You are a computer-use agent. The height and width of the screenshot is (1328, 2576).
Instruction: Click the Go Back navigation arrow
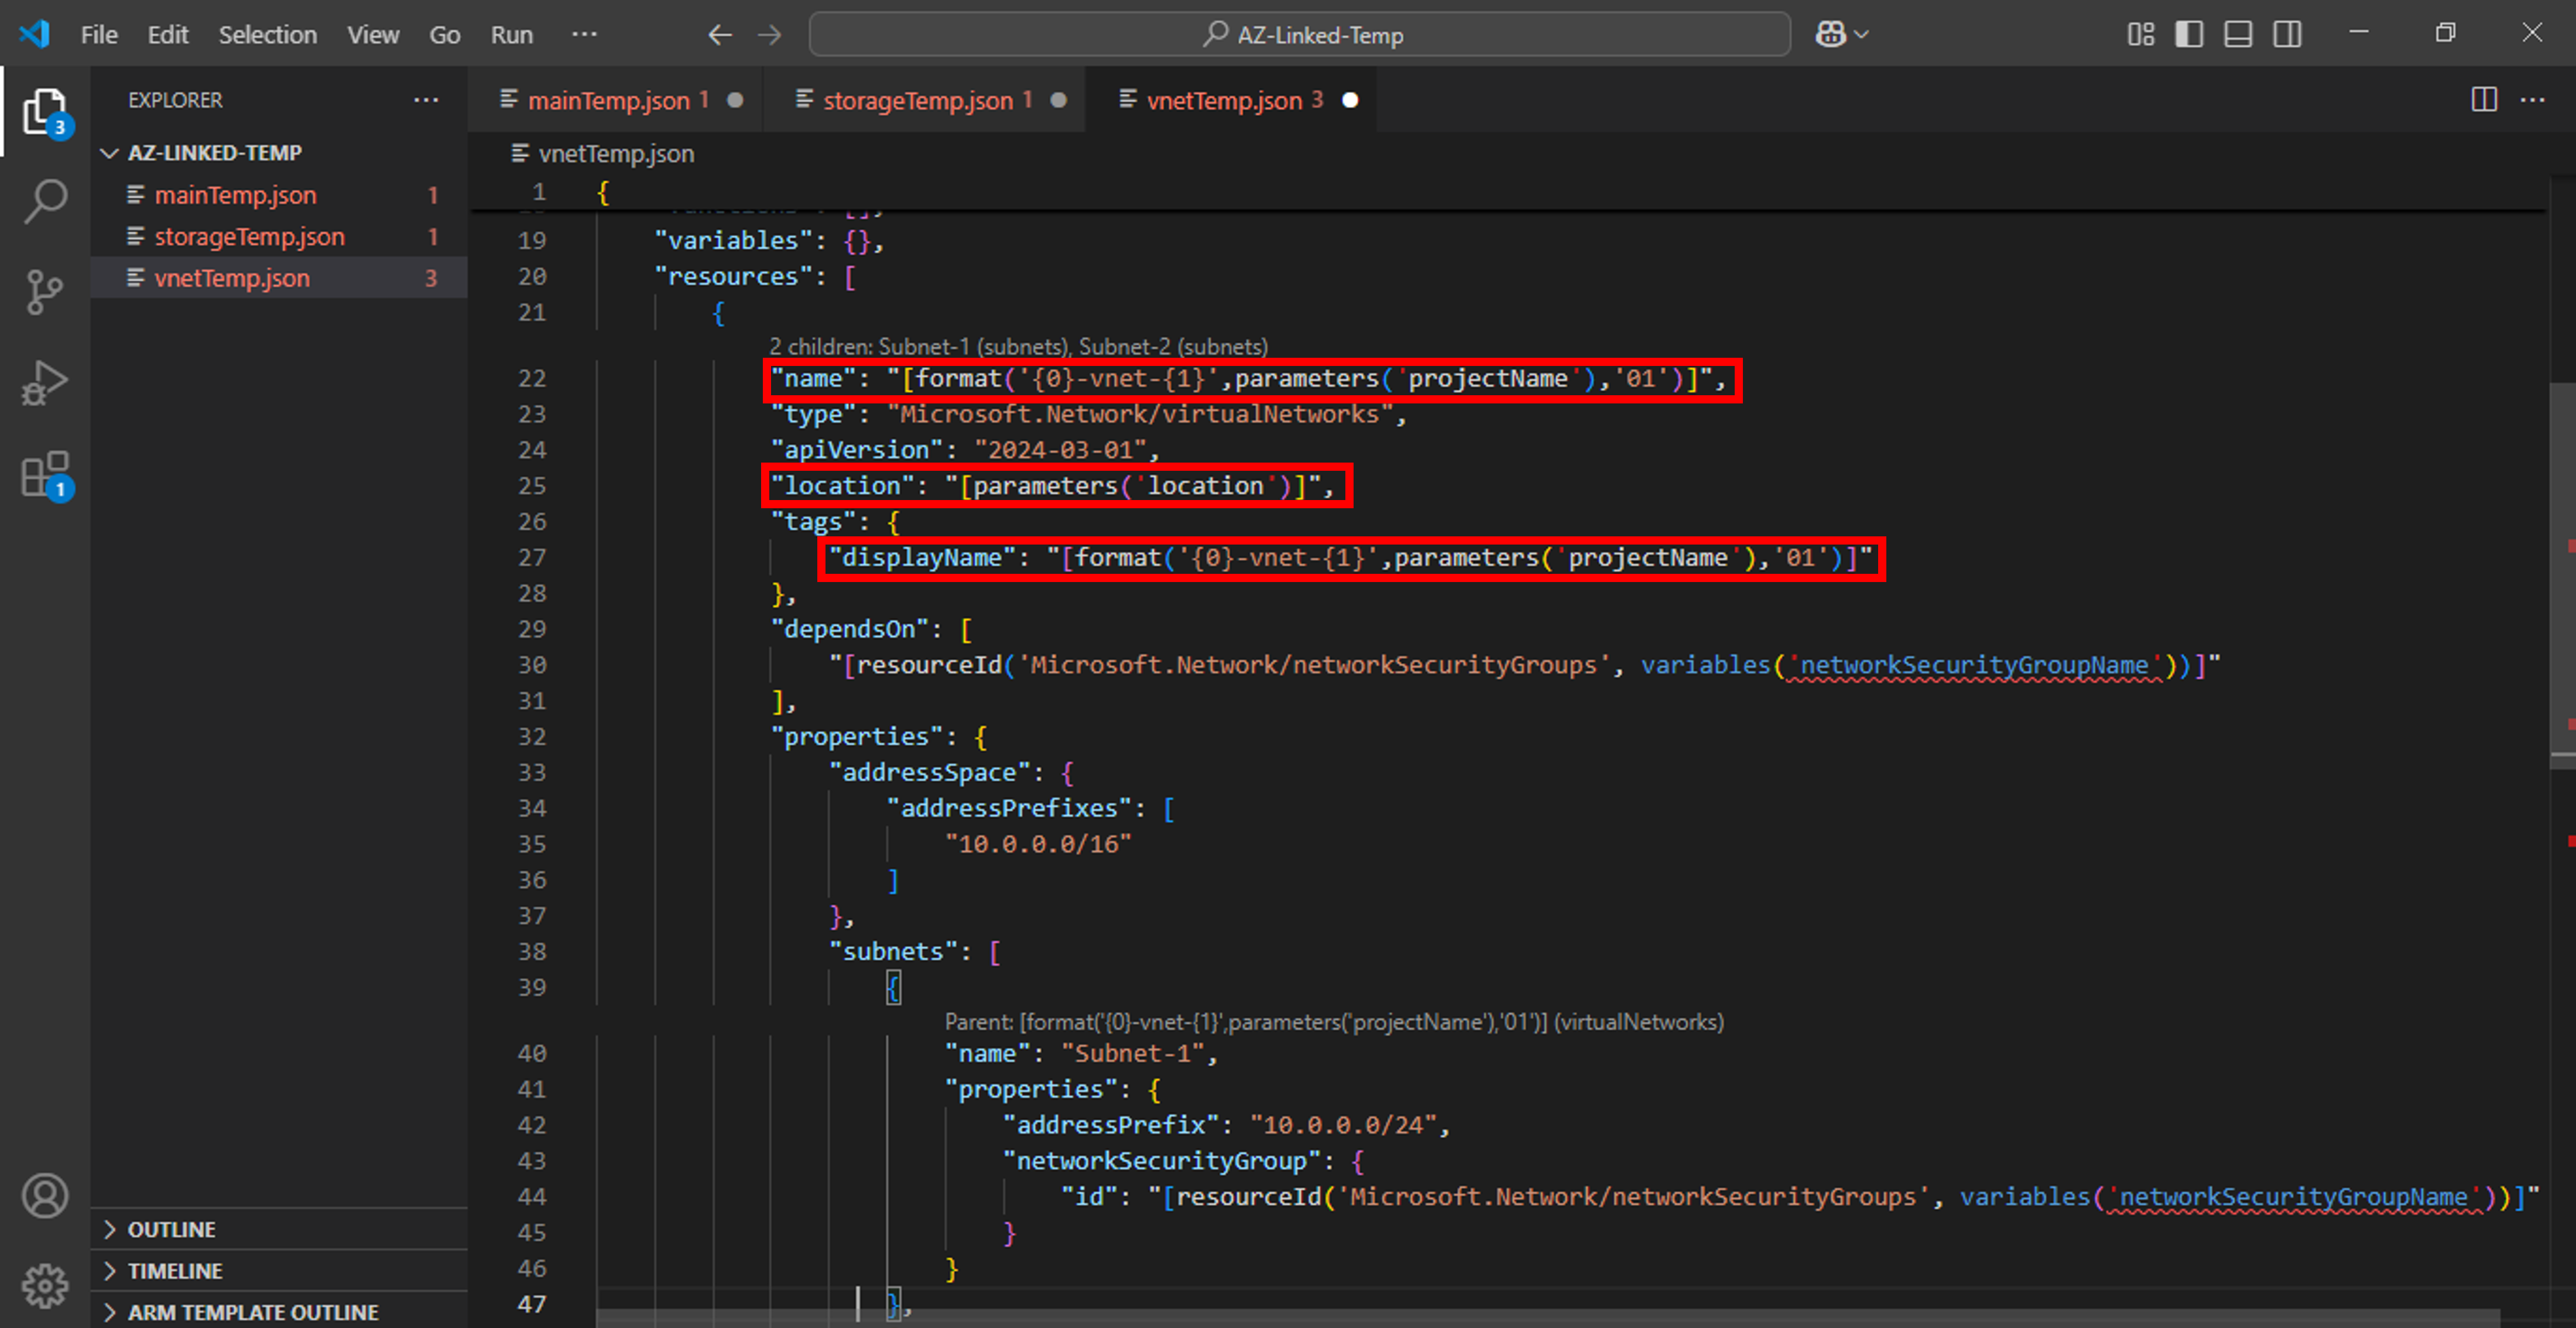pos(719,33)
